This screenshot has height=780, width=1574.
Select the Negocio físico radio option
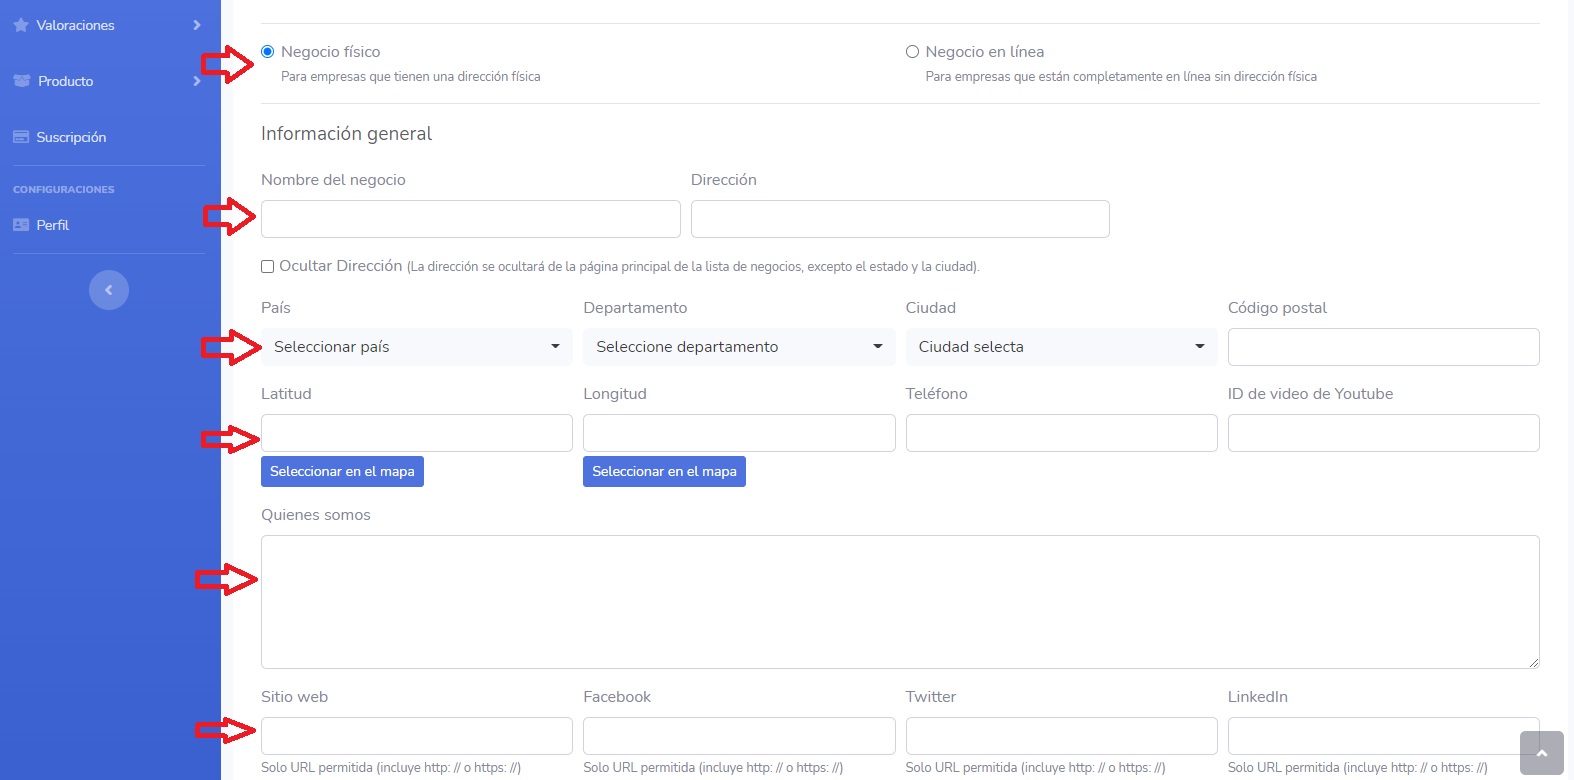point(268,52)
